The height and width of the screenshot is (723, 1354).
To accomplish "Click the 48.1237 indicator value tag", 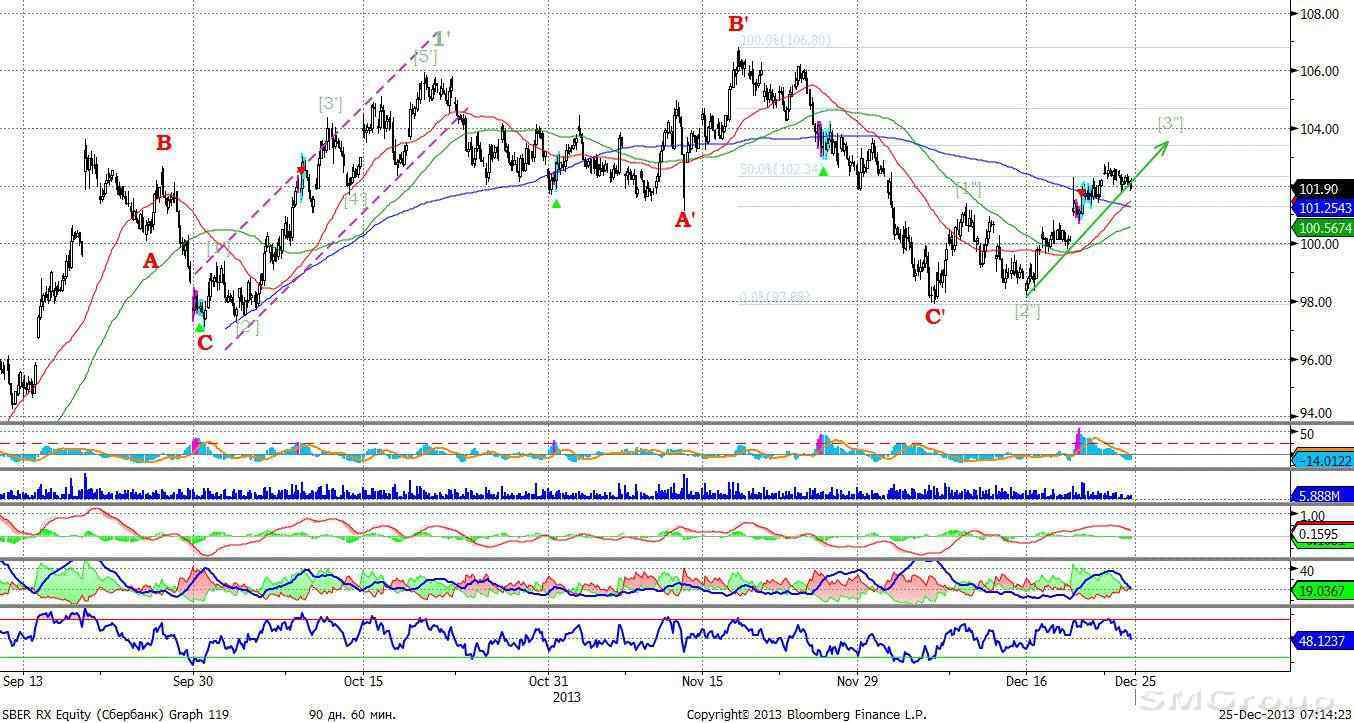I will pyautogui.click(x=1321, y=640).
